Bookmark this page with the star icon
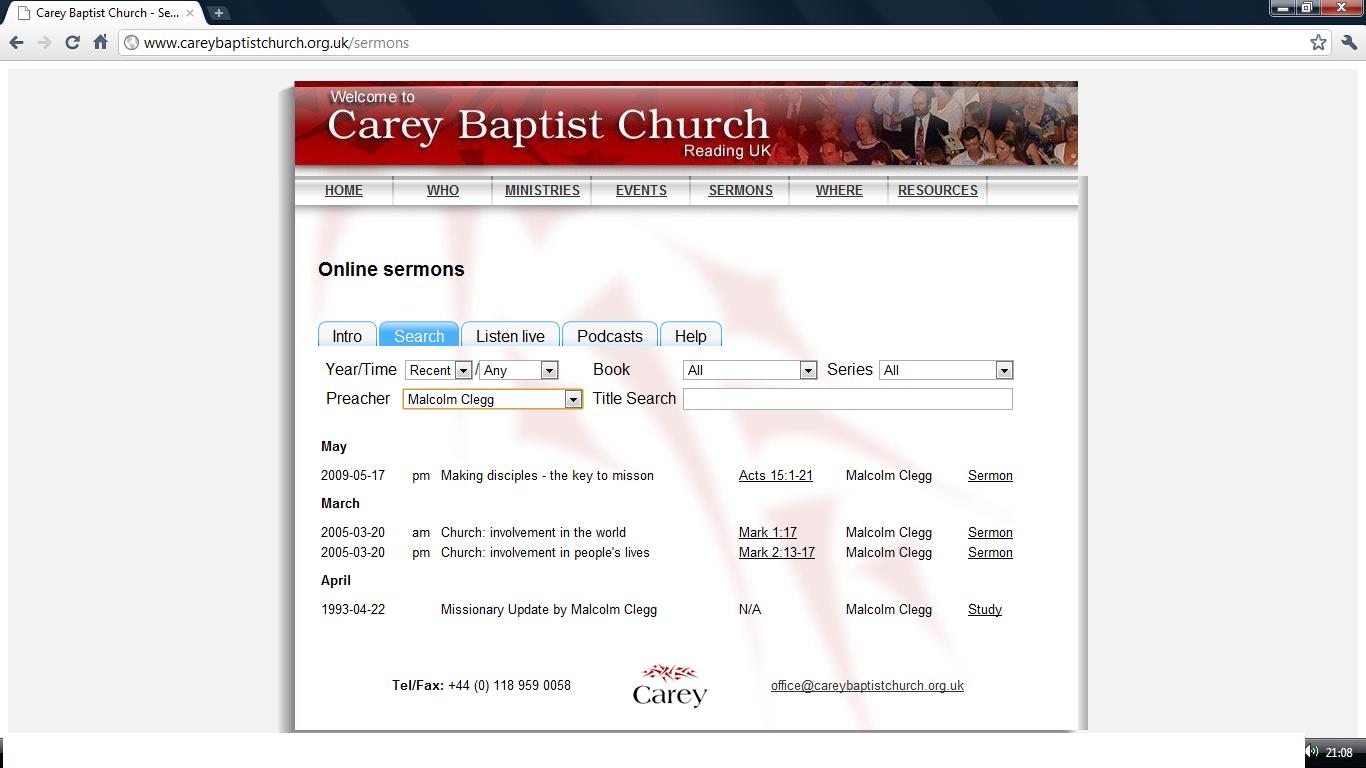 pos(1318,42)
